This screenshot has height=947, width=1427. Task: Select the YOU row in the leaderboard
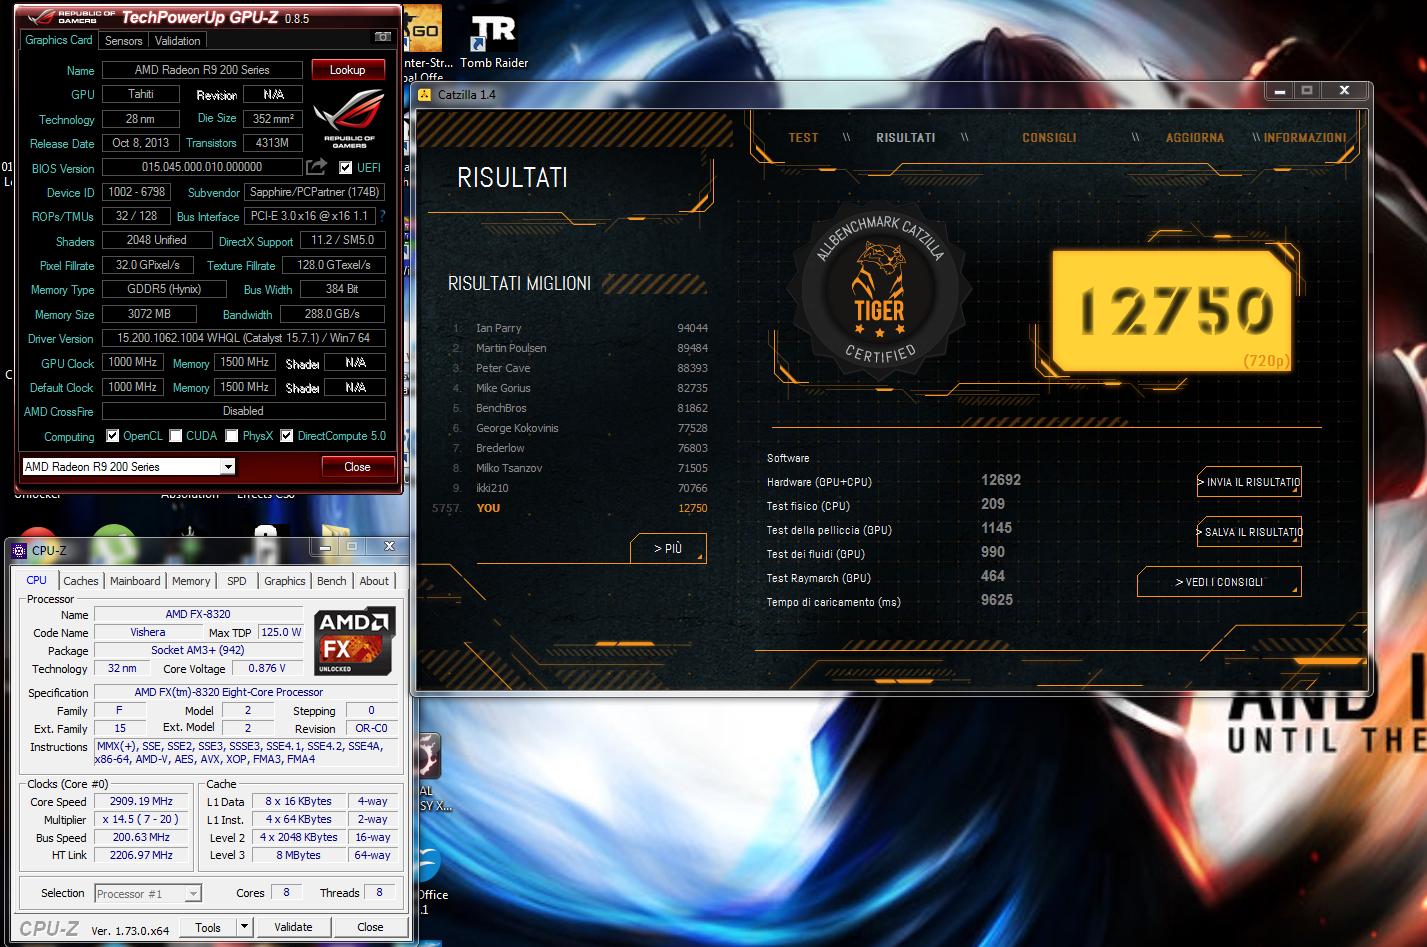[570, 508]
